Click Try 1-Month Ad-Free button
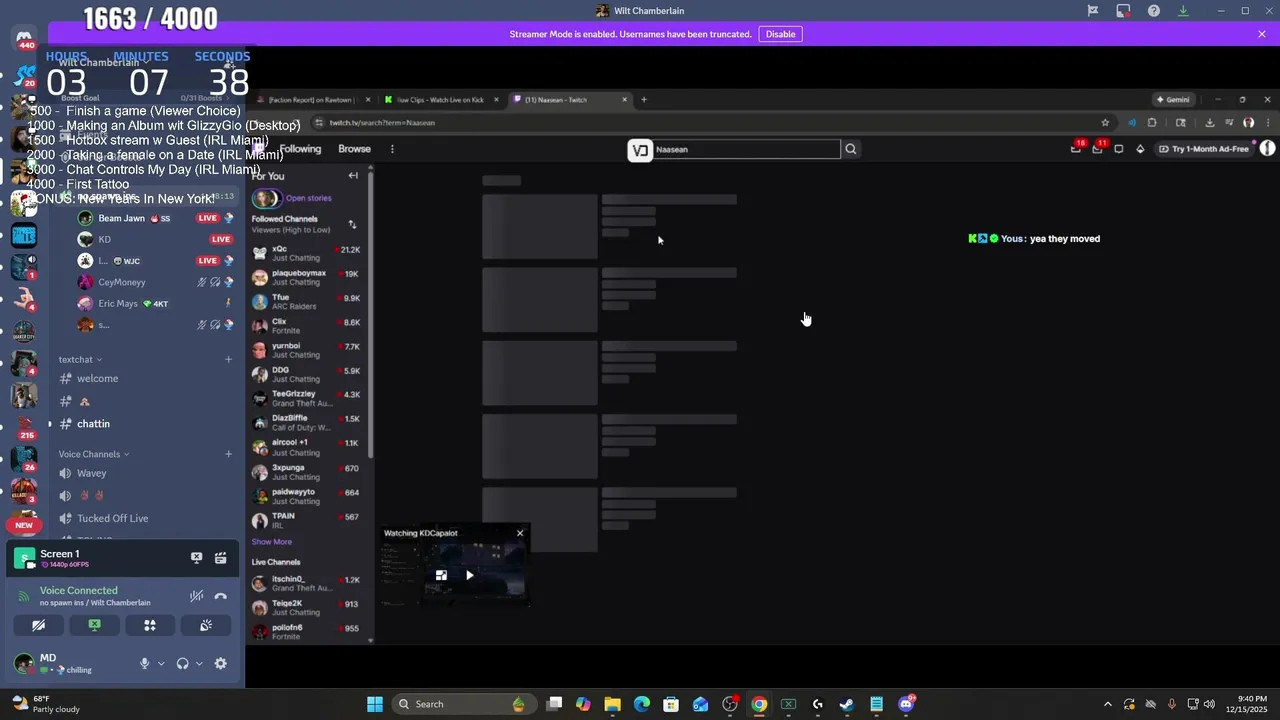Viewport: 1280px width, 720px height. pyautogui.click(x=1204, y=149)
